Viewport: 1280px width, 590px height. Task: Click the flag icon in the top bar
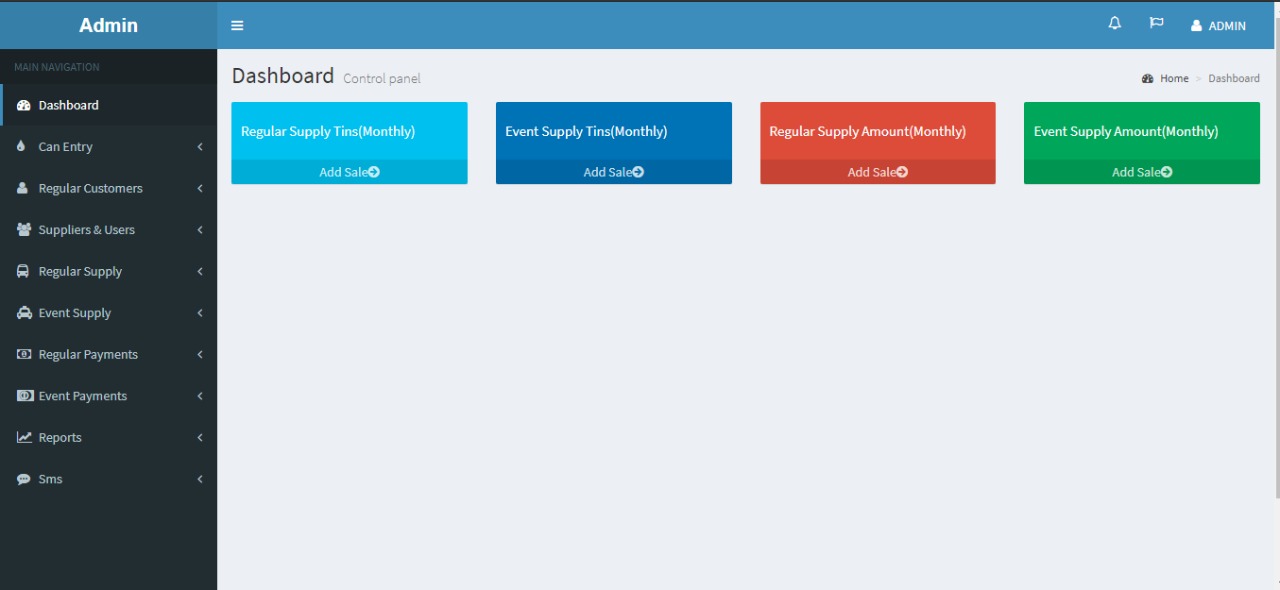1156,23
